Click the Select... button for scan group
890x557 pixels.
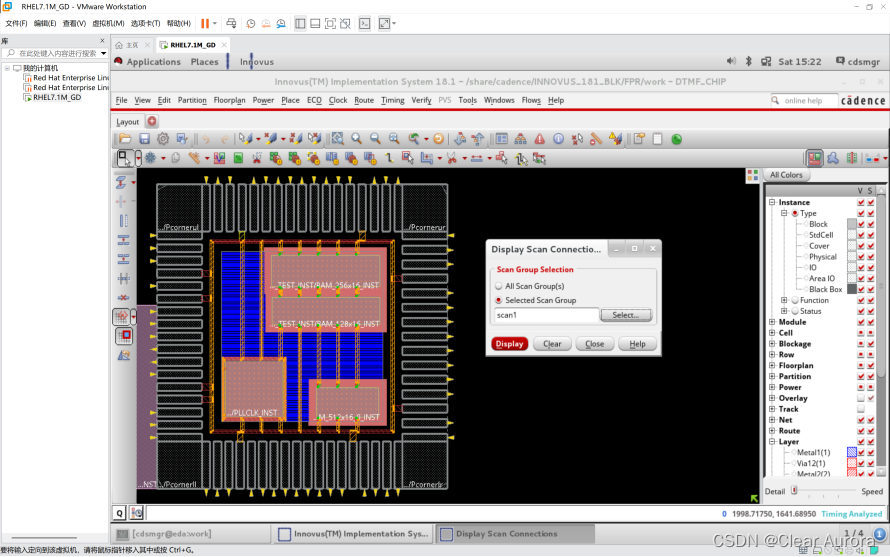coord(625,315)
